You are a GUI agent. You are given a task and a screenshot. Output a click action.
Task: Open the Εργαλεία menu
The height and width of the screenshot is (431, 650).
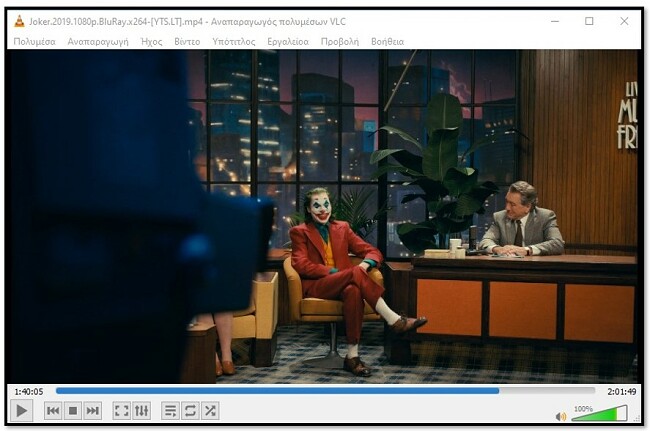coord(288,42)
